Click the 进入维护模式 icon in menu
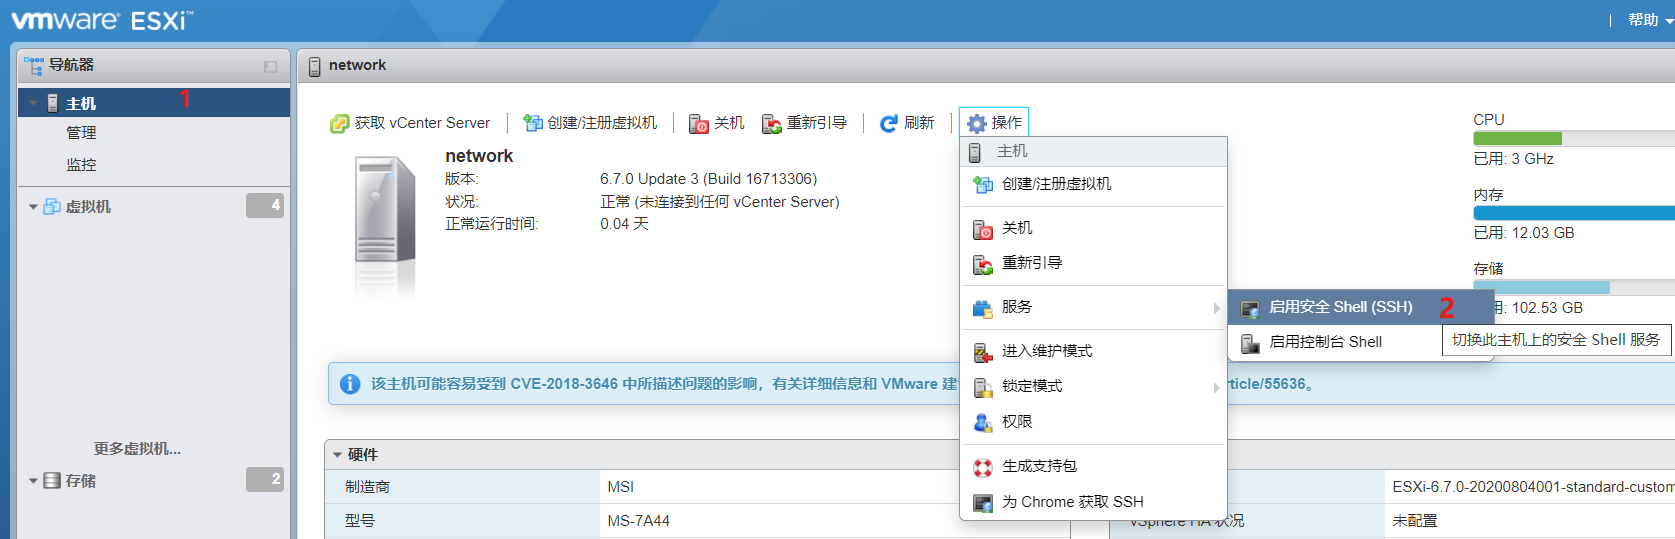This screenshot has height=539, width=1675. tap(983, 352)
